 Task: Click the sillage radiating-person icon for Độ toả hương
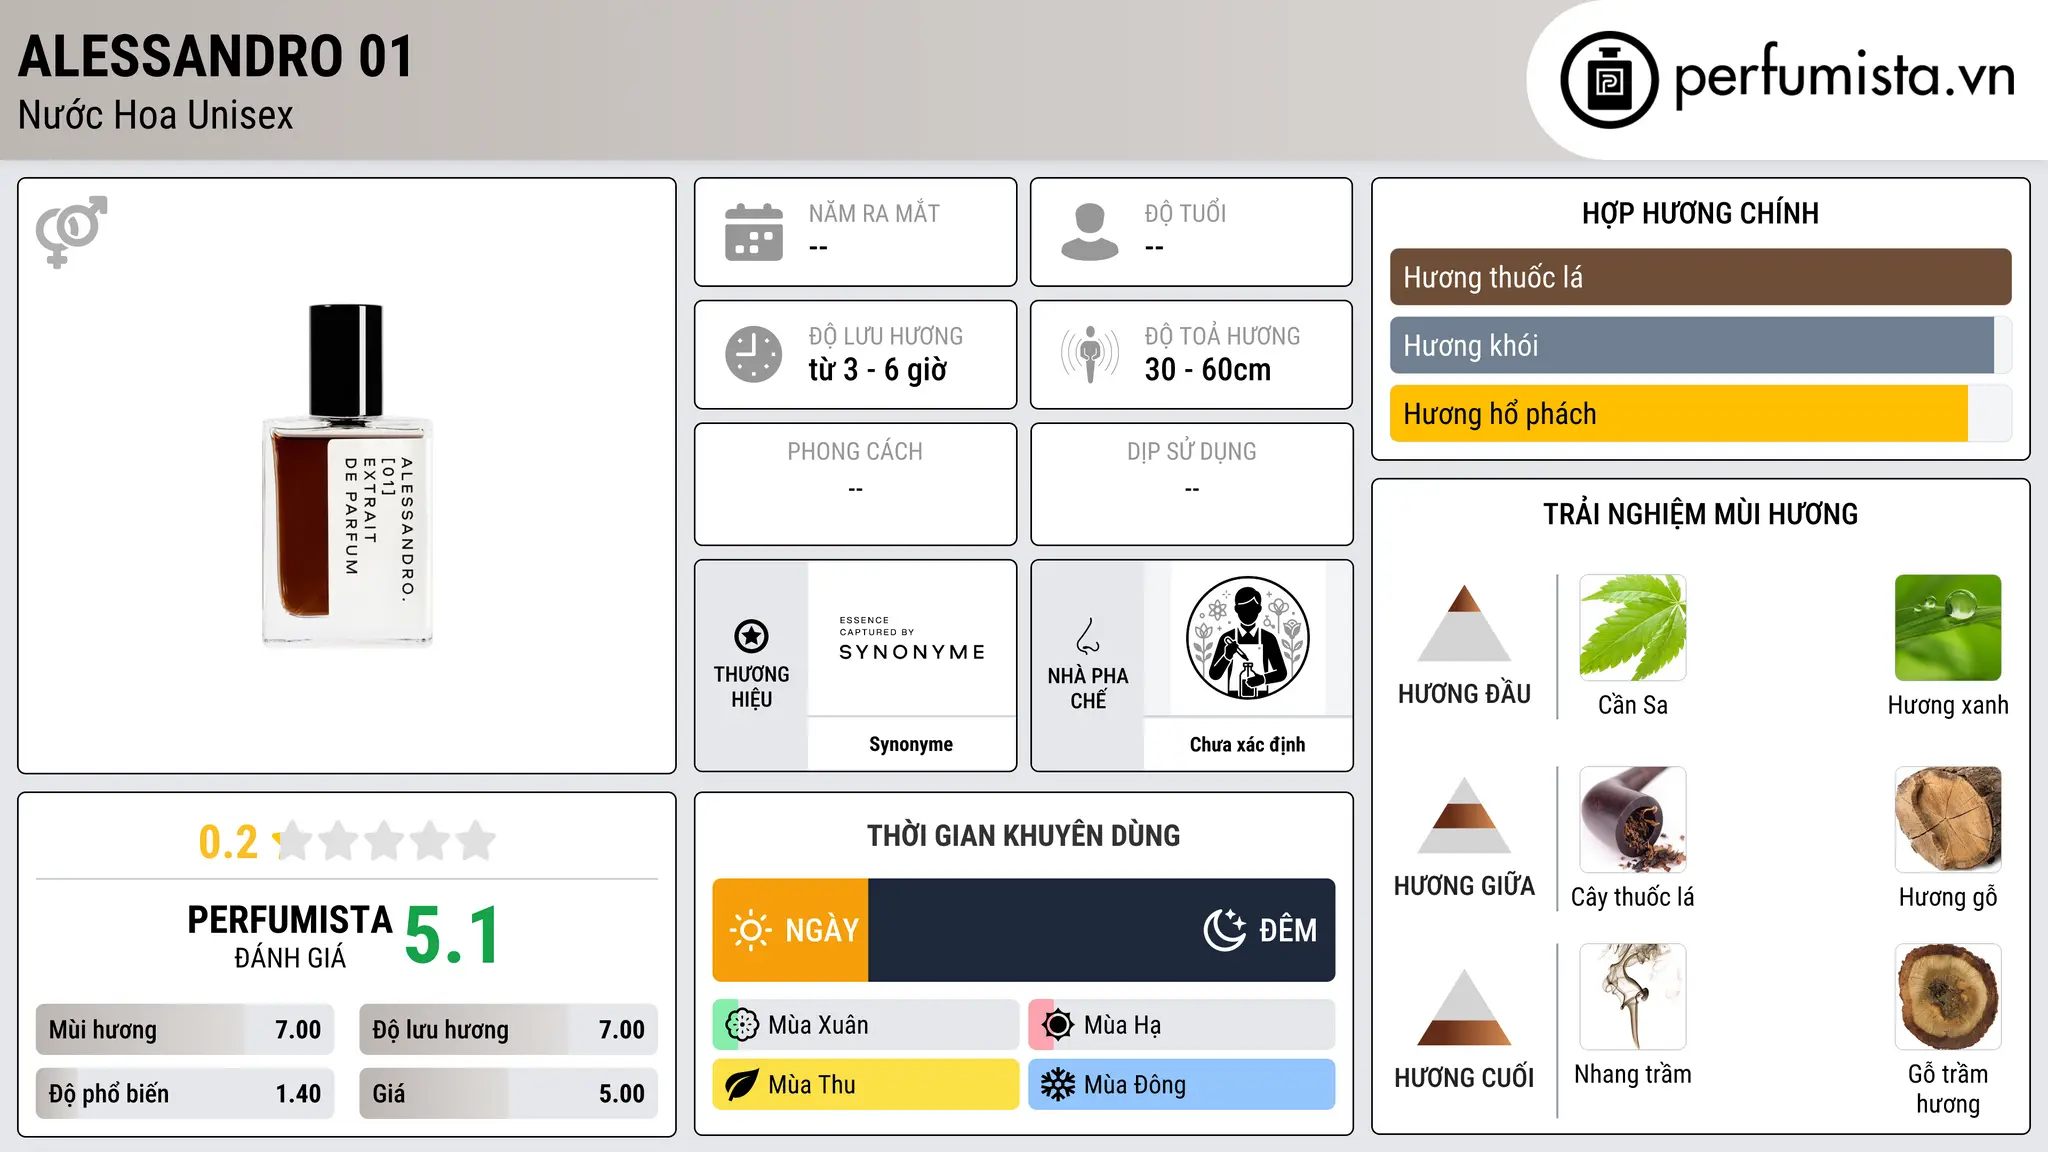(x=1089, y=354)
